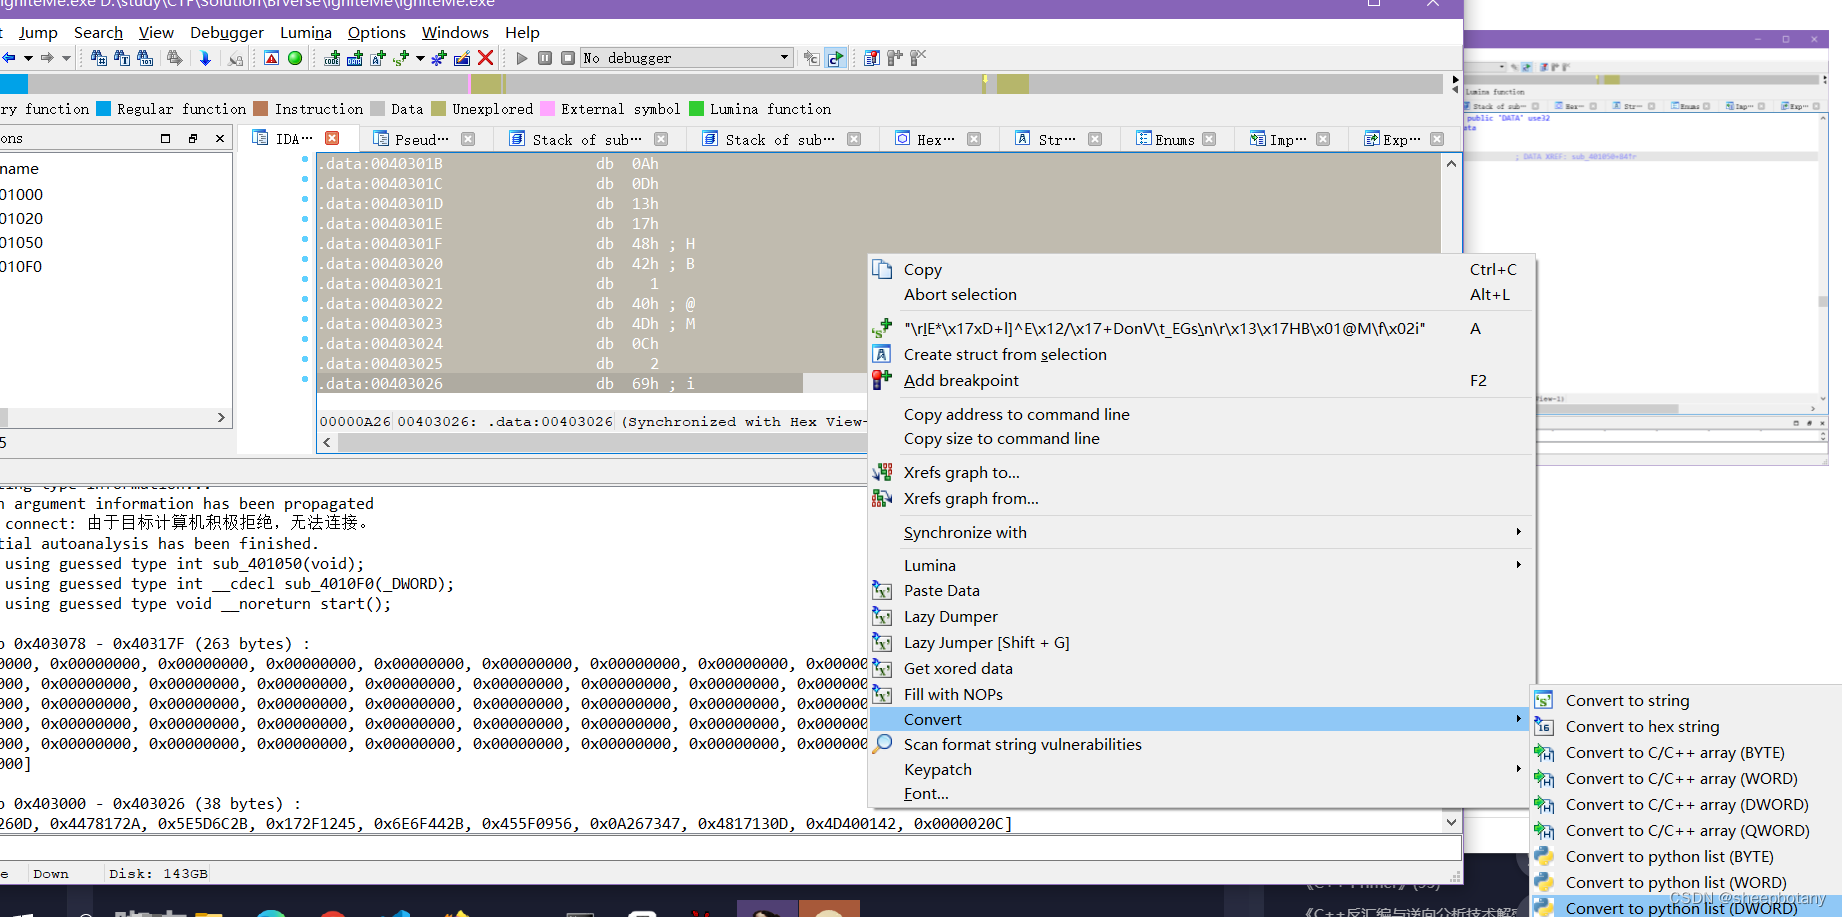Close the Imports tab
Image resolution: width=1842 pixels, height=917 pixels.
coord(1323,139)
